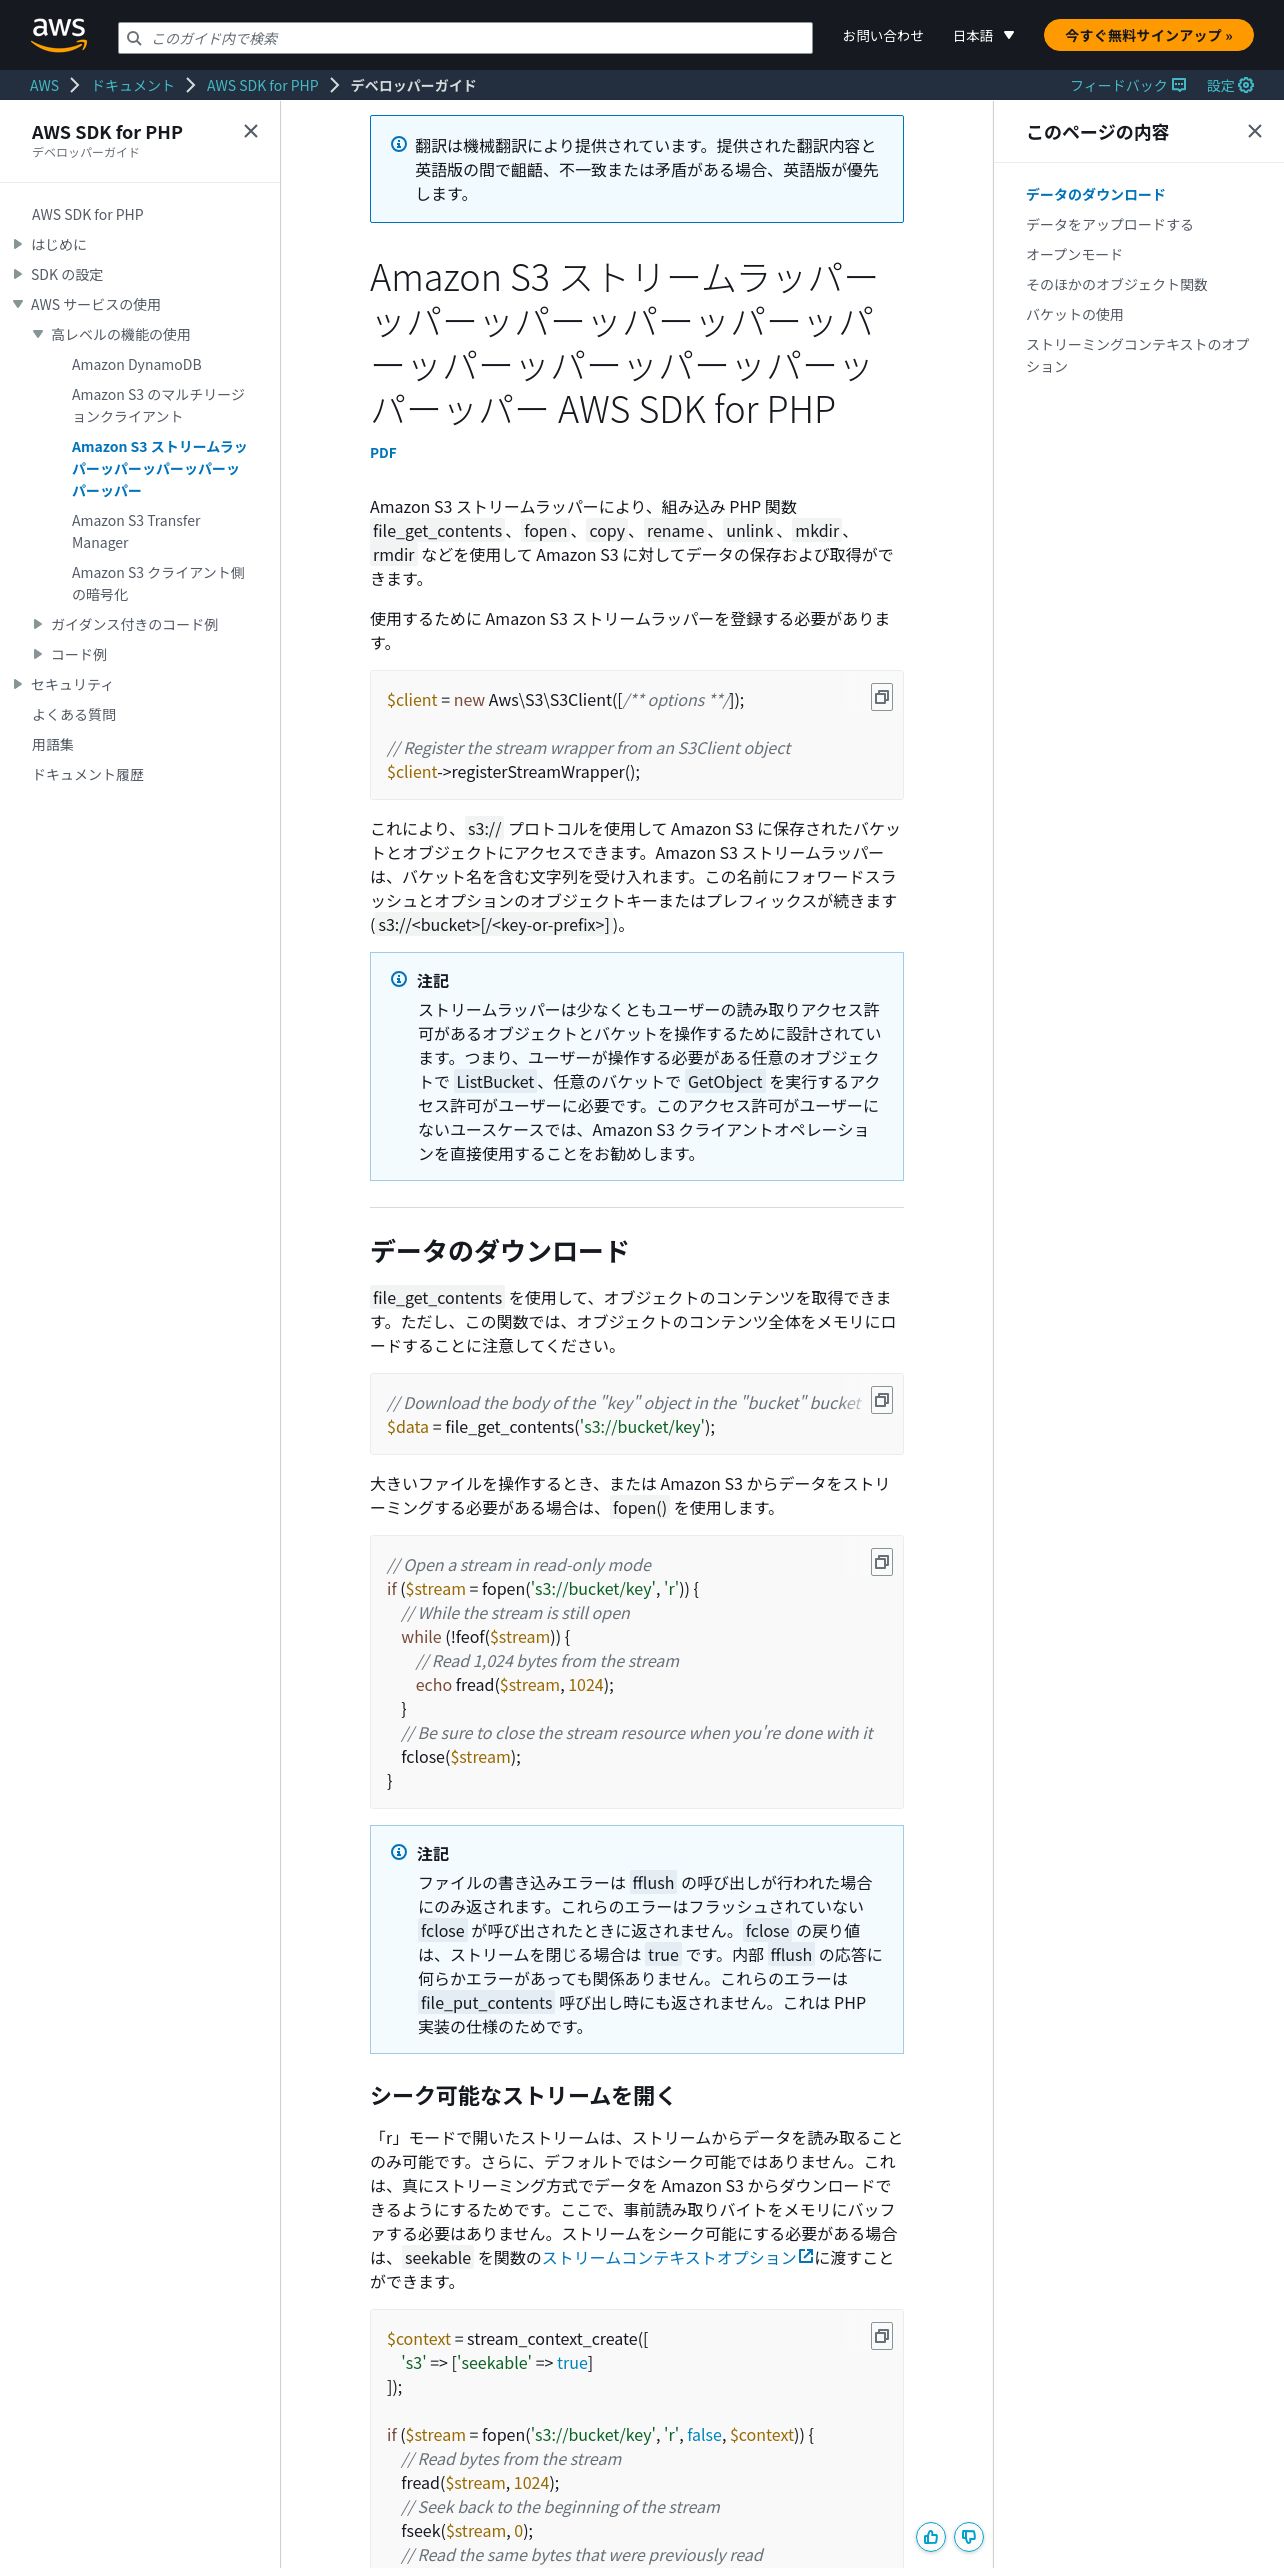Click the search field このガイド内で検索
Screen dimensions: 1284x2568
pyautogui.click(x=465, y=38)
